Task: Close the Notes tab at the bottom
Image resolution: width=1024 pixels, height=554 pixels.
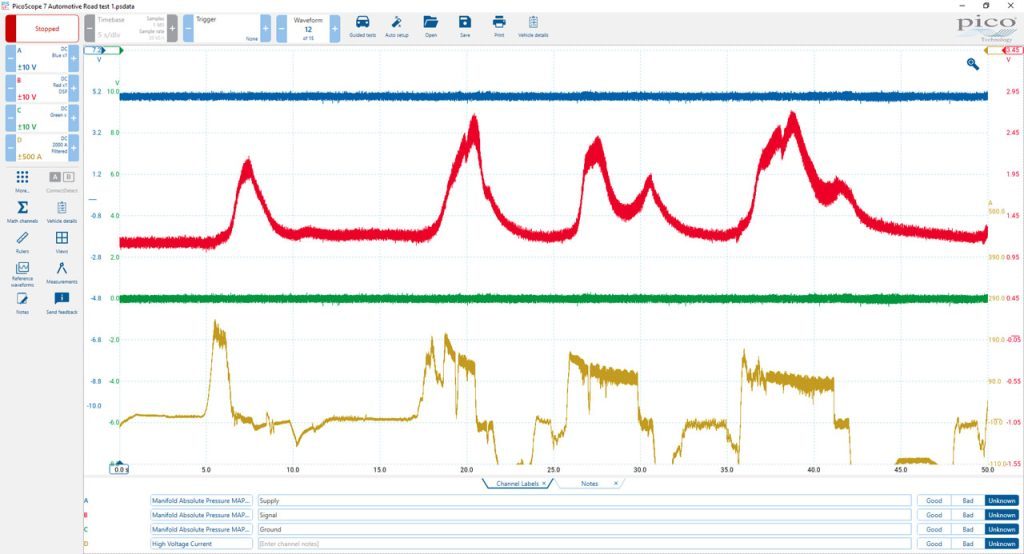Action: coord(615,484)
